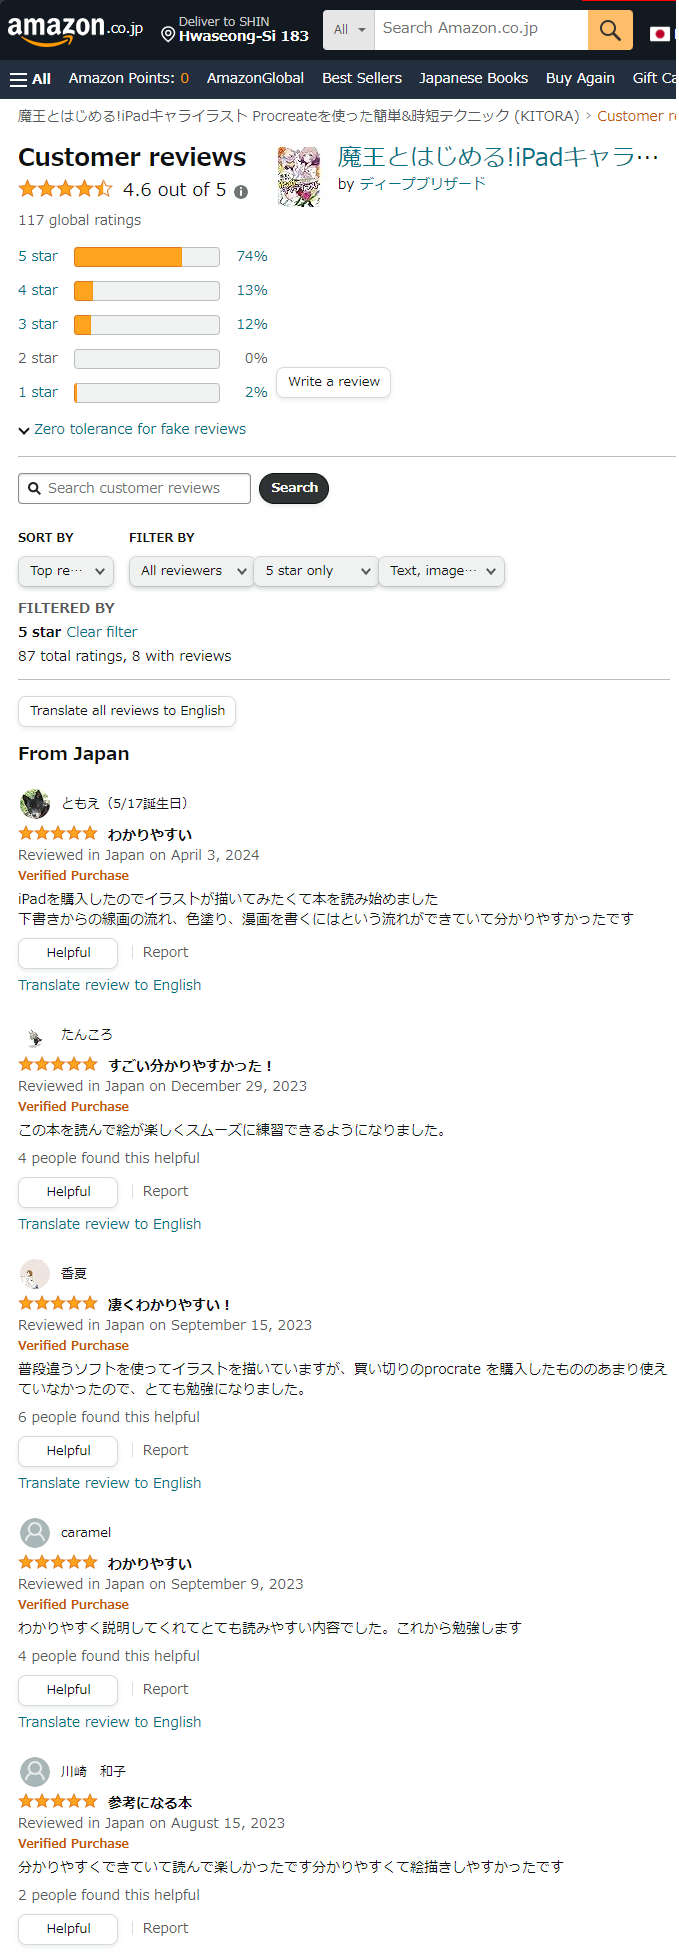The image size is (679, 1955).
Task: Click the 3 star percentage bar
Action: coord(146,324)
